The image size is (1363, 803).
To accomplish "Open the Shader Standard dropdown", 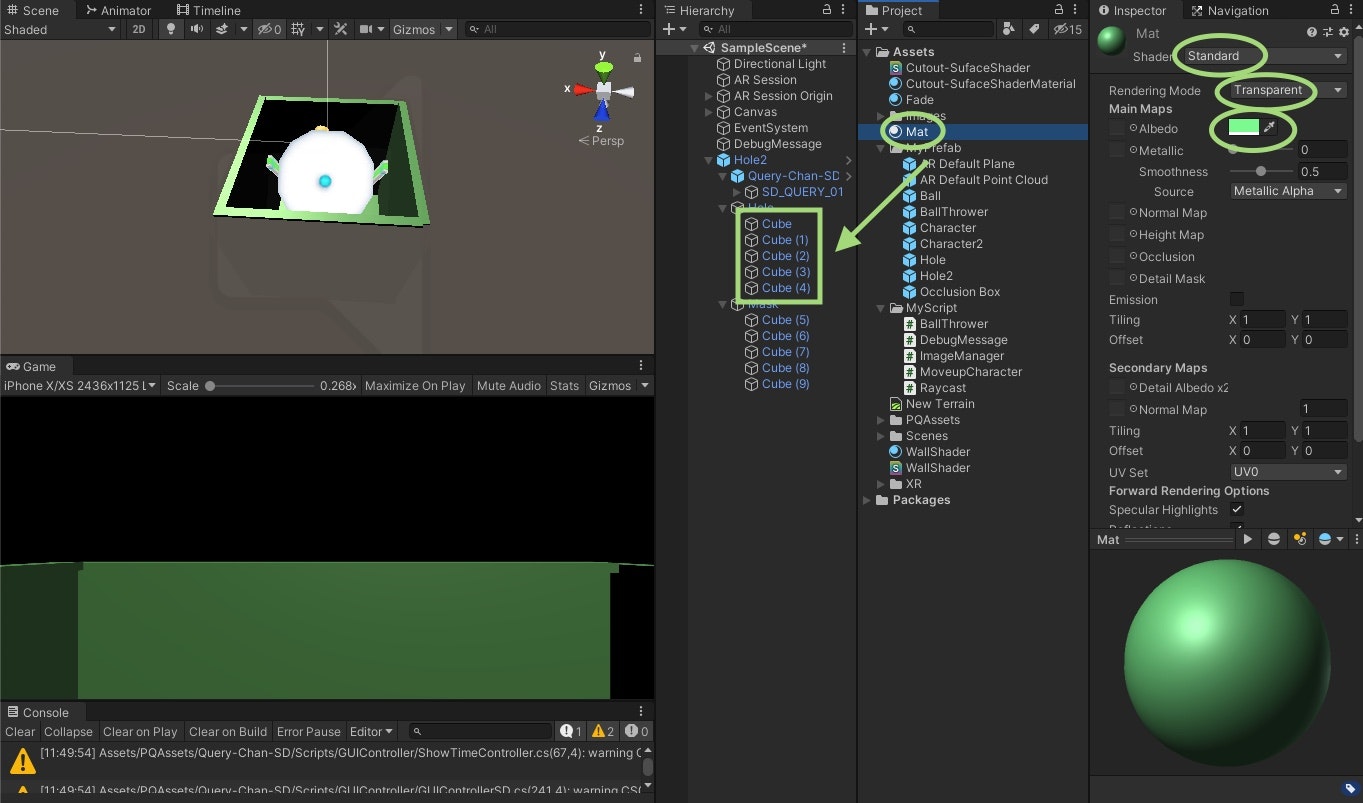I will (x=1263, y=56).
